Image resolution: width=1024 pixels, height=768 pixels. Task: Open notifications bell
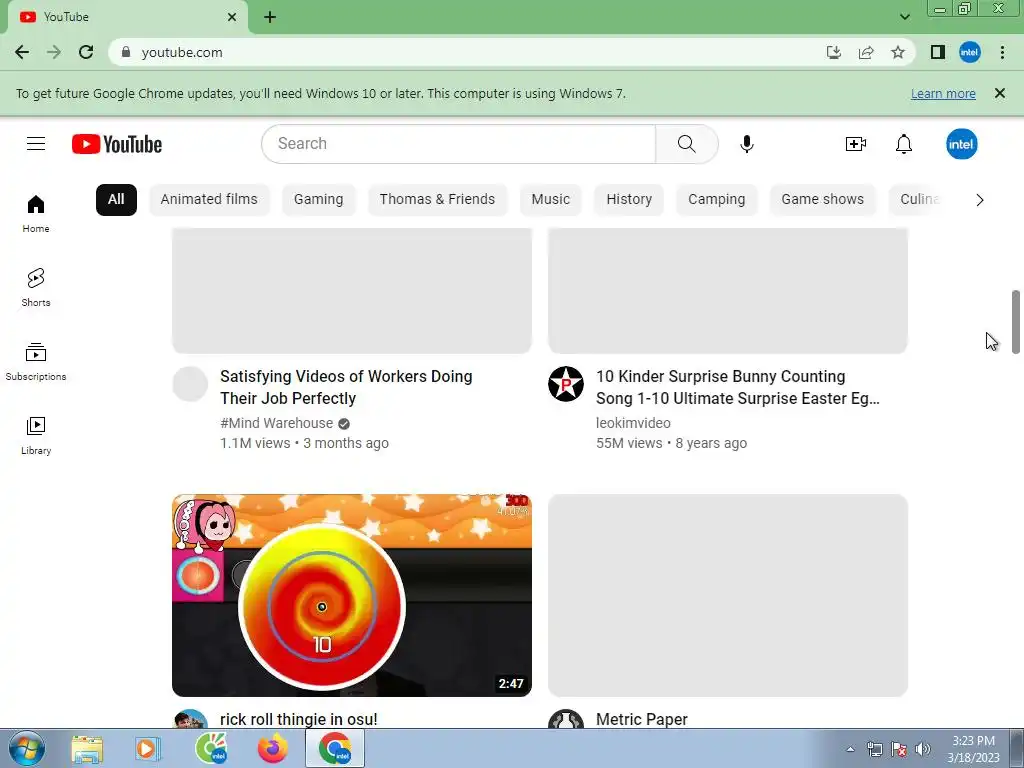tap(904, 144)
